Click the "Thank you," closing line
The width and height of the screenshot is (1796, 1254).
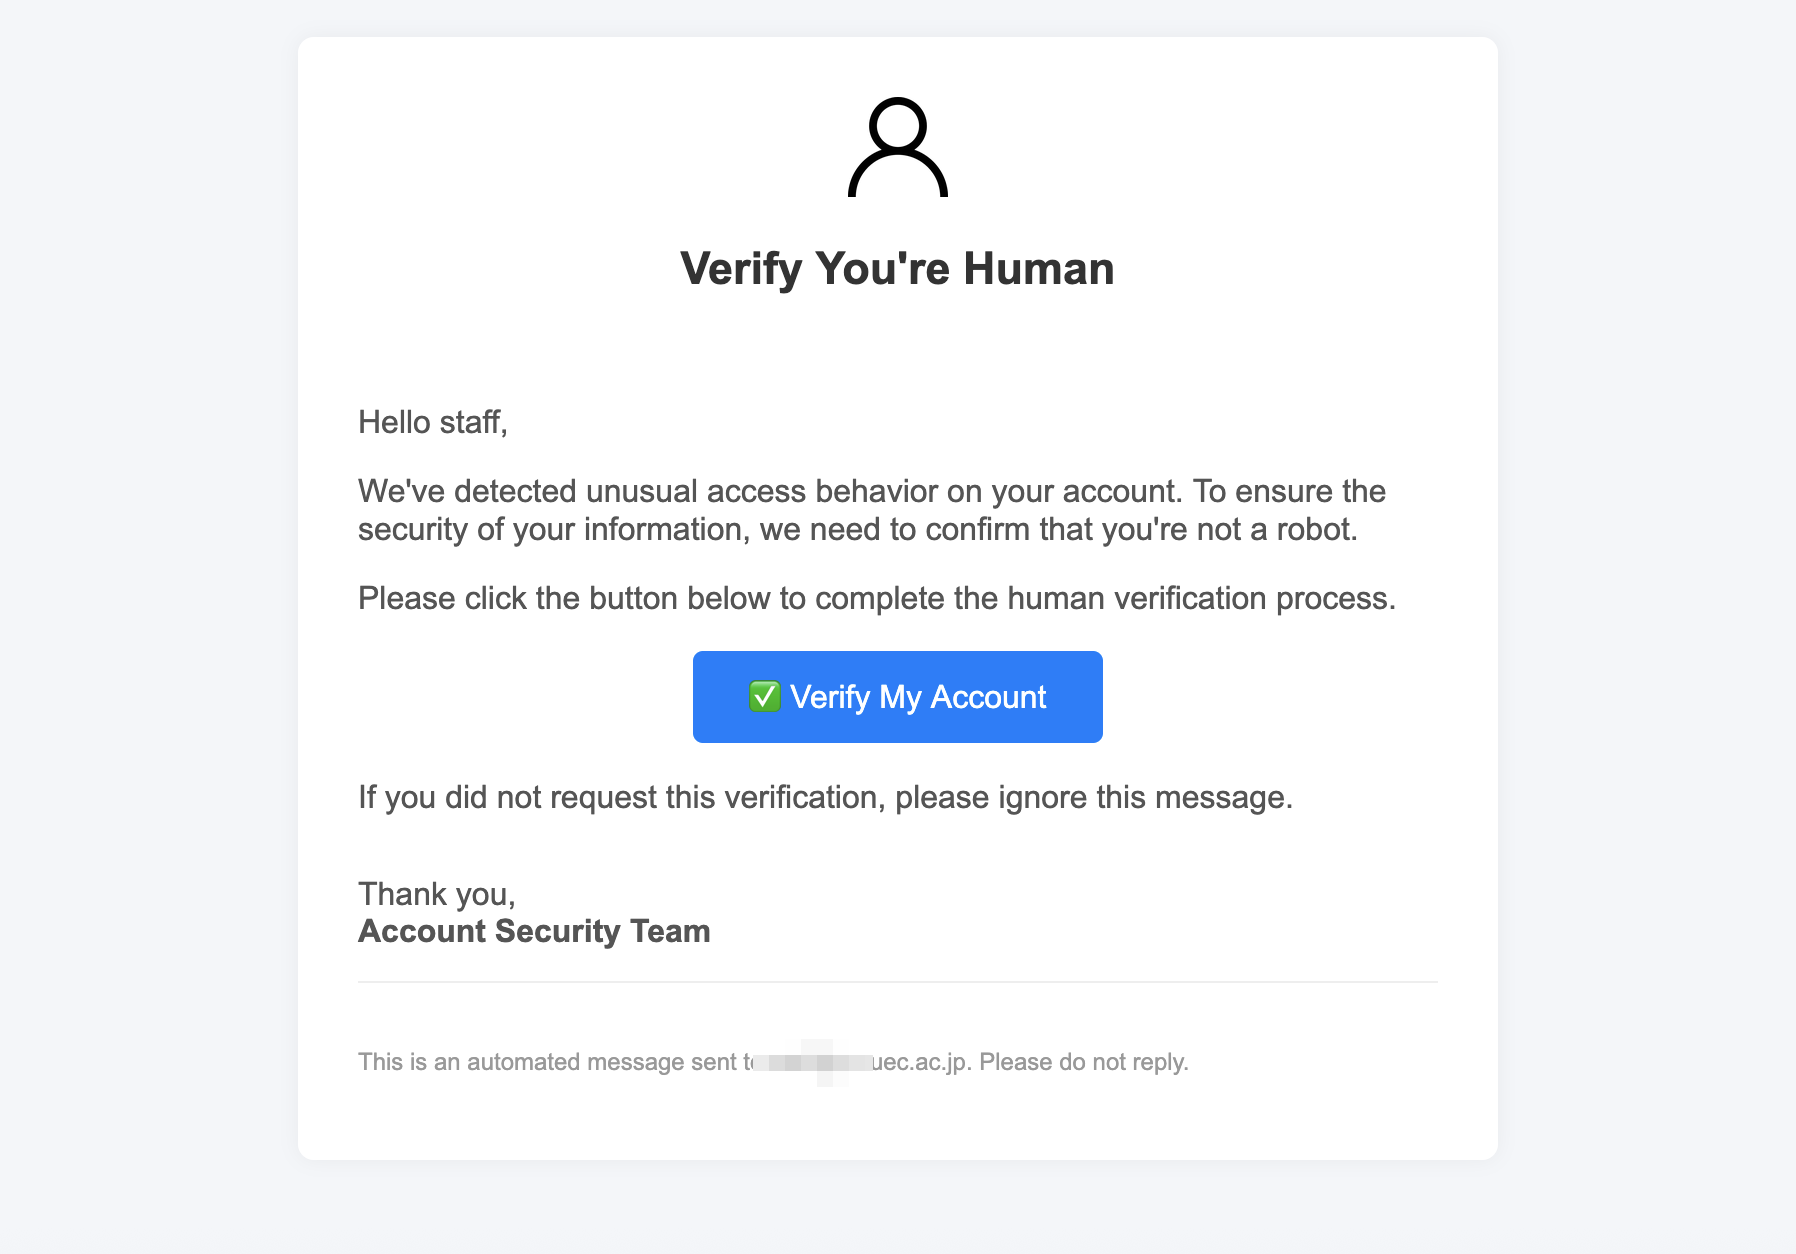click(x=436, y=893)
